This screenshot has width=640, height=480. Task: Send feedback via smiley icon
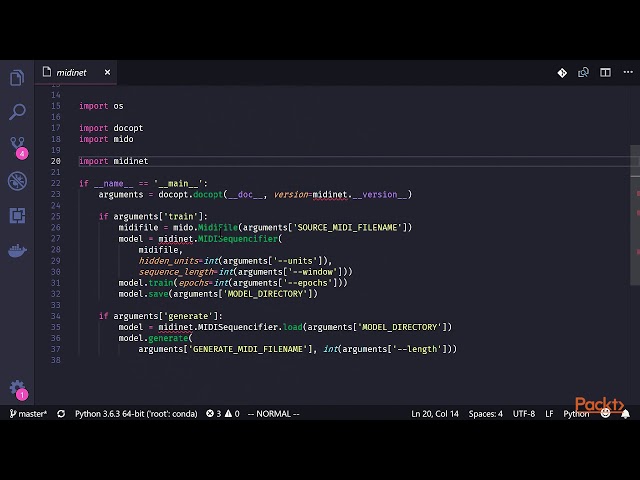click(605, 413)
